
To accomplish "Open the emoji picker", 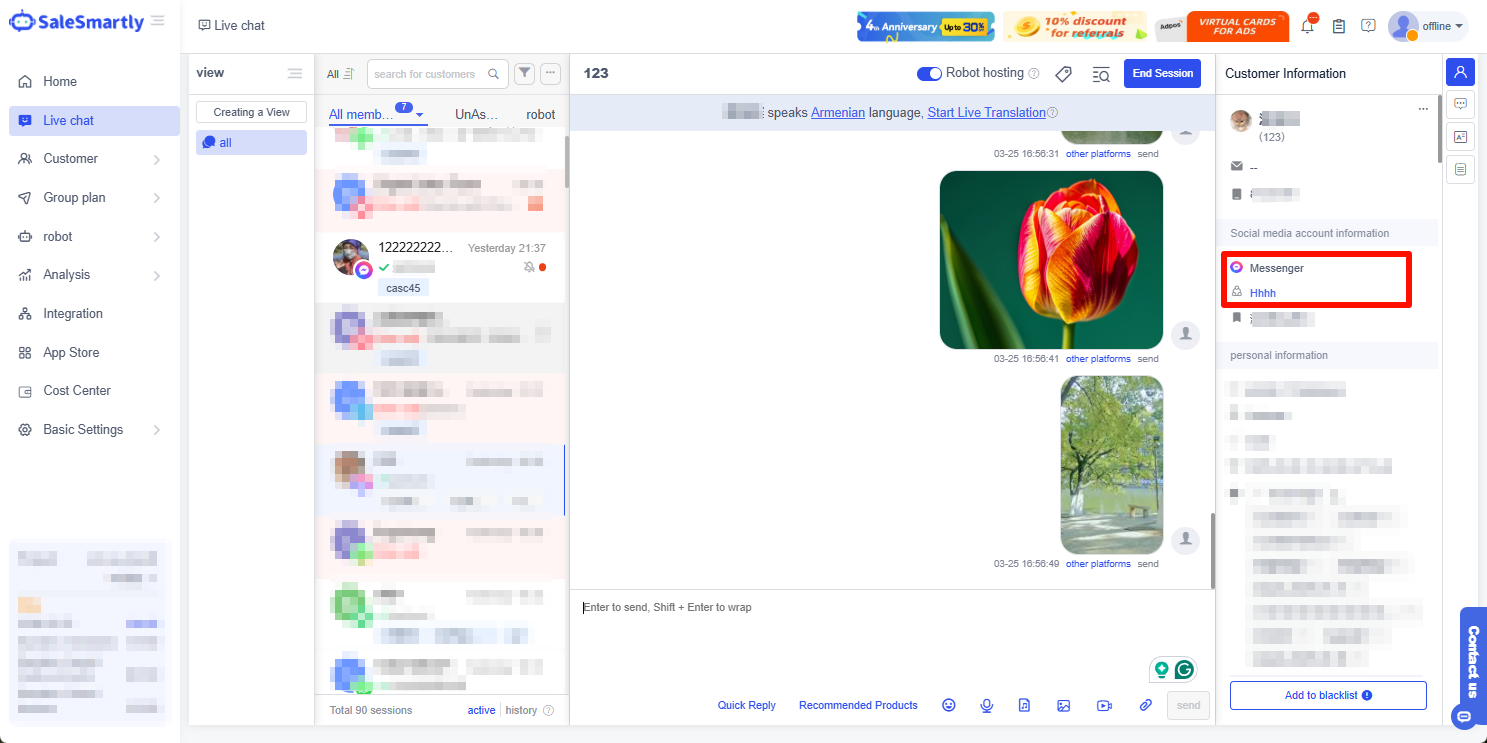I will tap(949, 705).
